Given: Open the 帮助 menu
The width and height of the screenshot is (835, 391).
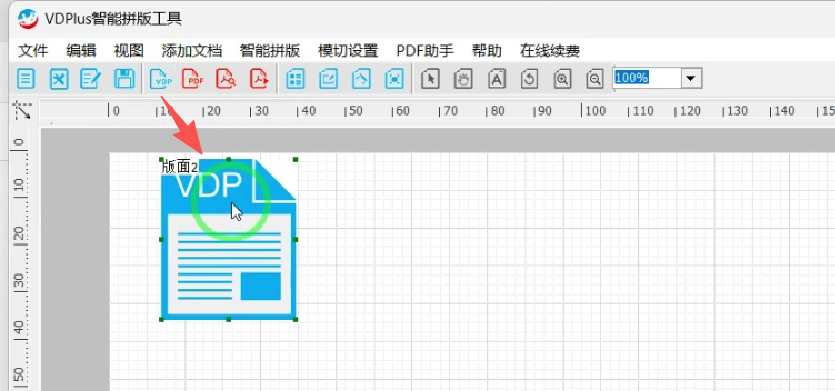Looking at the screenshot, I should (487, 51).
